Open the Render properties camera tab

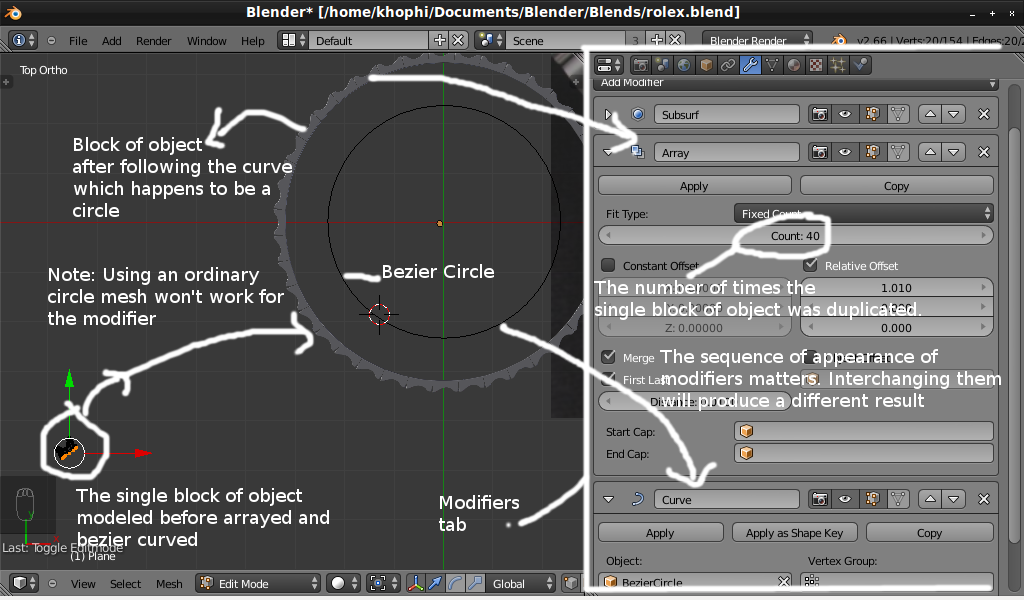coord(641,65)
